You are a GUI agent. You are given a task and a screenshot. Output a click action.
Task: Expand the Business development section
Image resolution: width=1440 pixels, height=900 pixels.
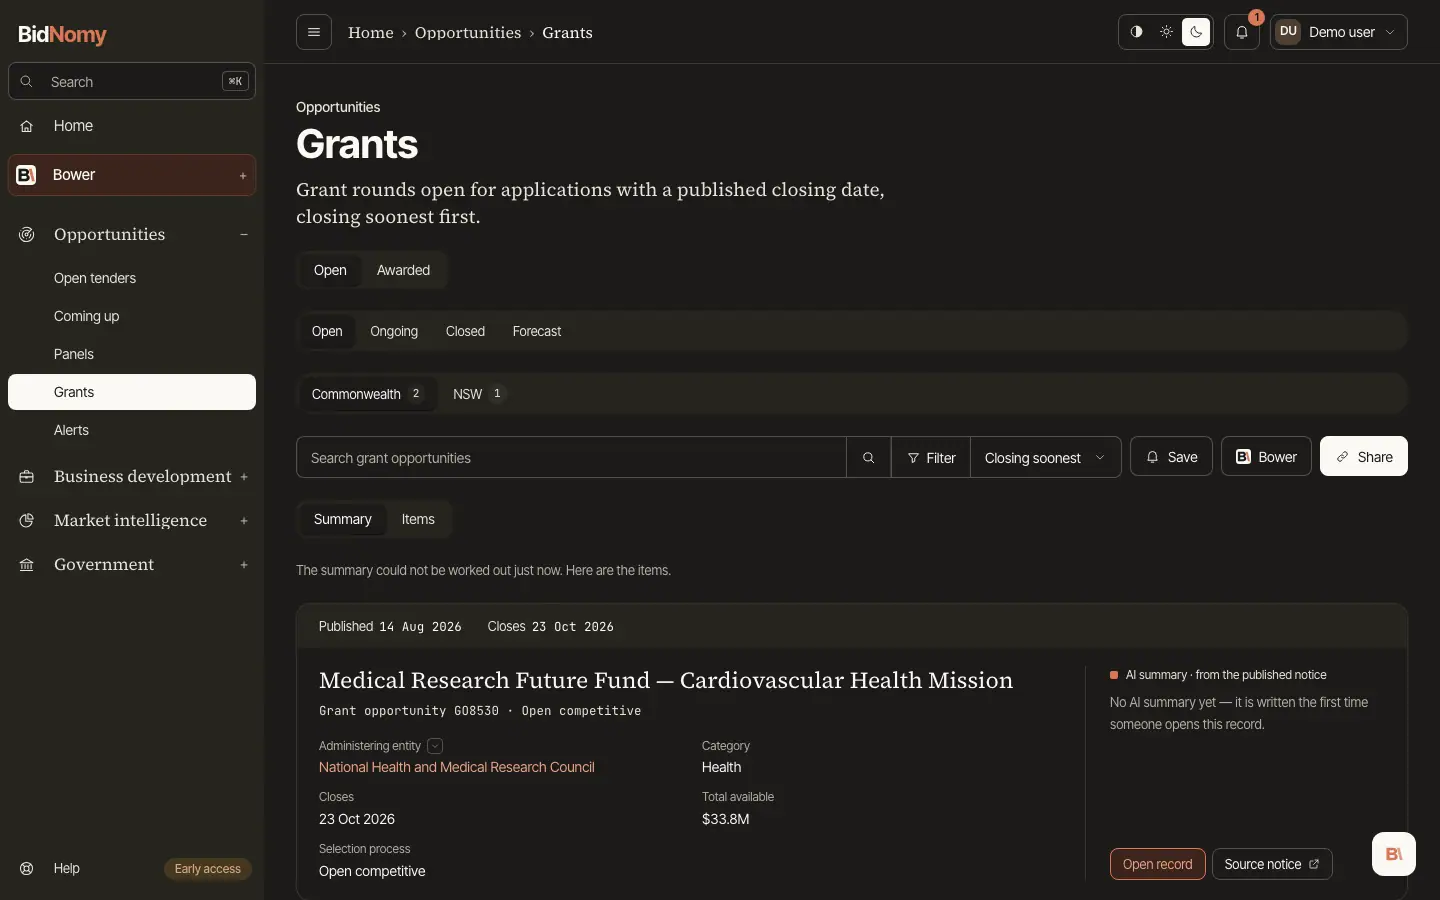click(243, 477)
